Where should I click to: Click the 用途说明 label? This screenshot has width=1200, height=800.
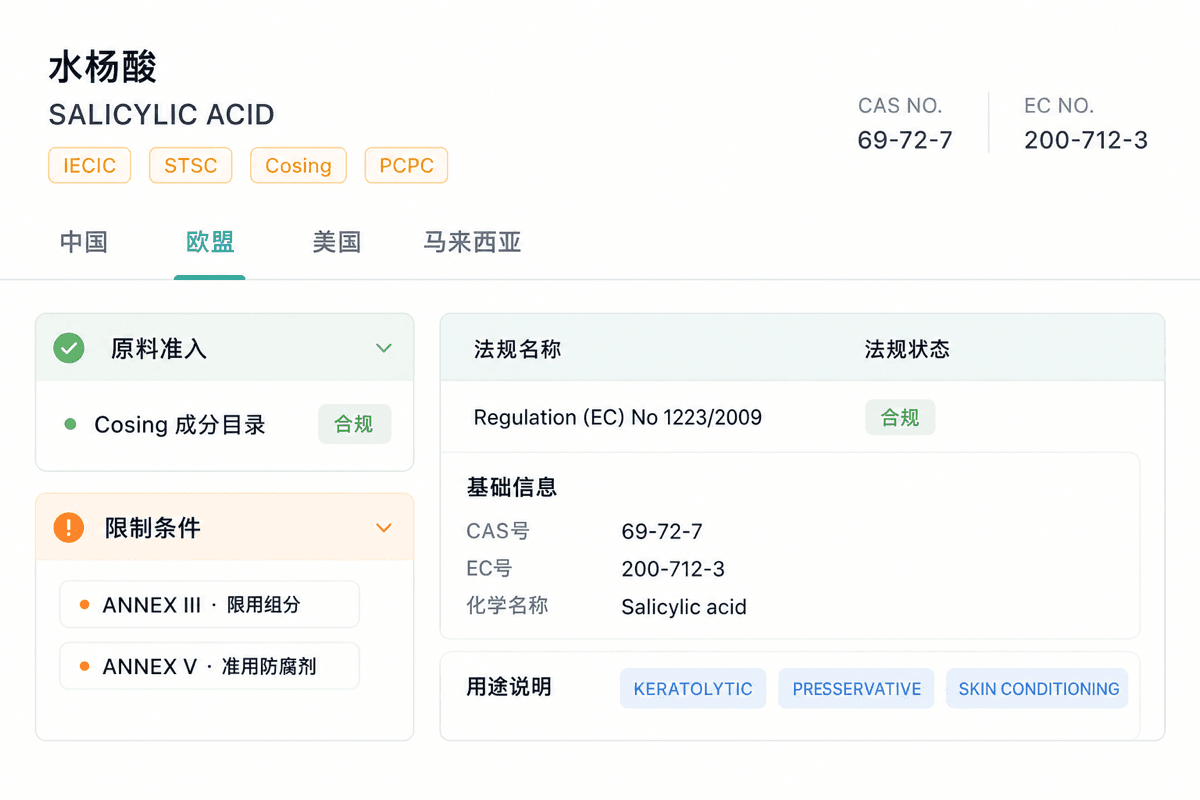click(x=509, y=687)
